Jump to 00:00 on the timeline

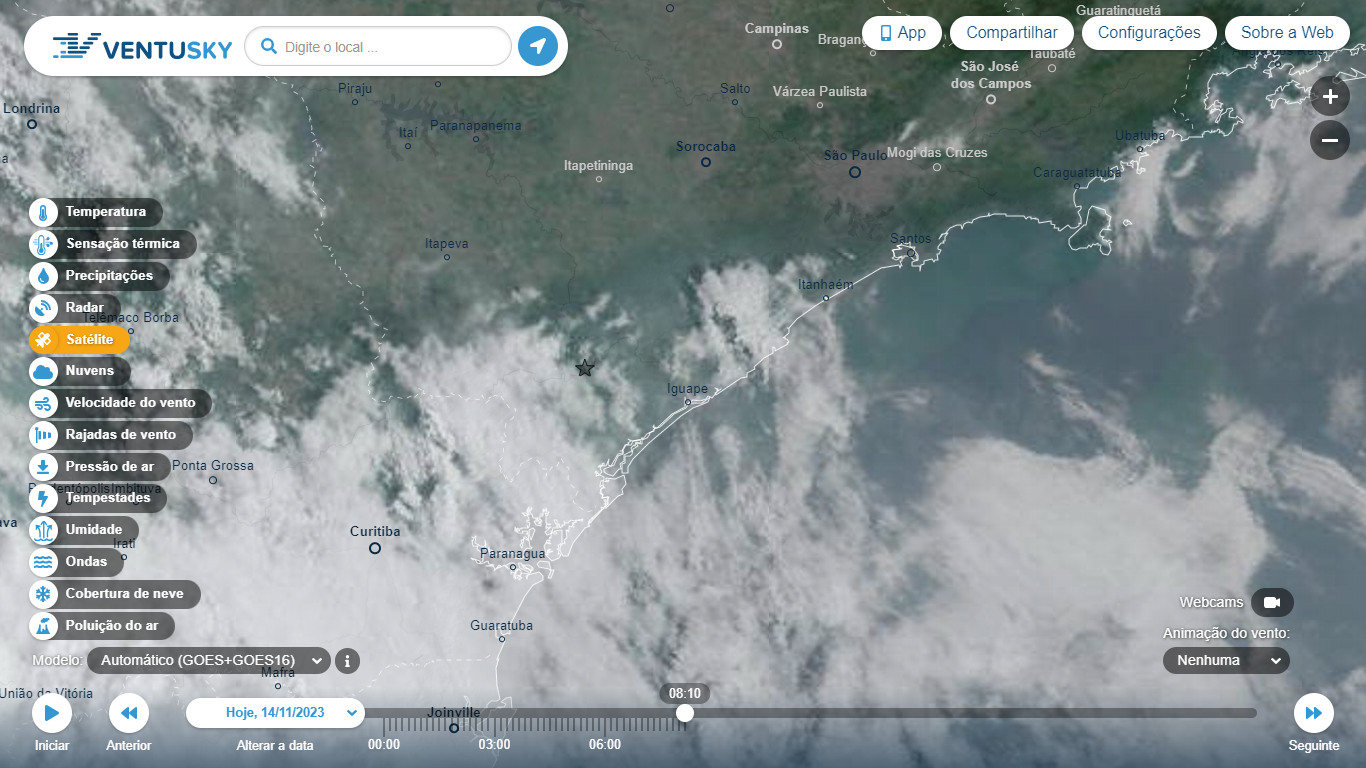(384, 744)
